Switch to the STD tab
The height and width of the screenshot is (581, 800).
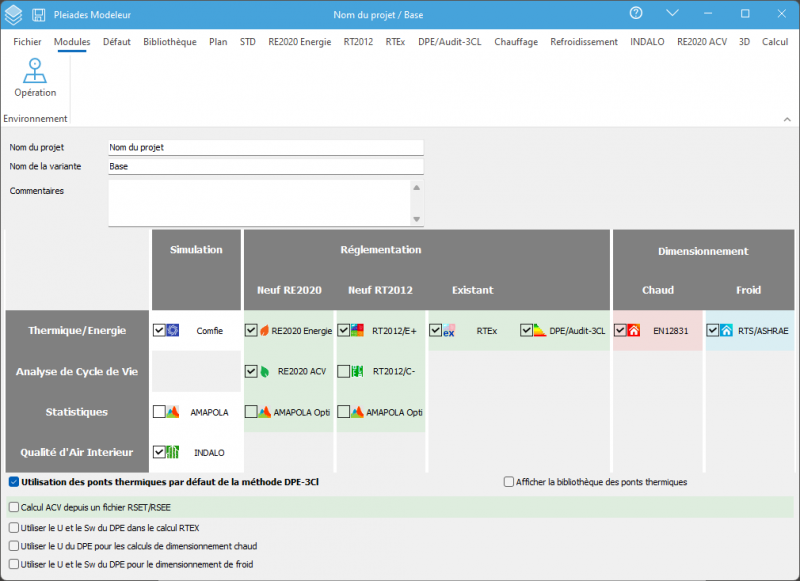coord(247,42)
